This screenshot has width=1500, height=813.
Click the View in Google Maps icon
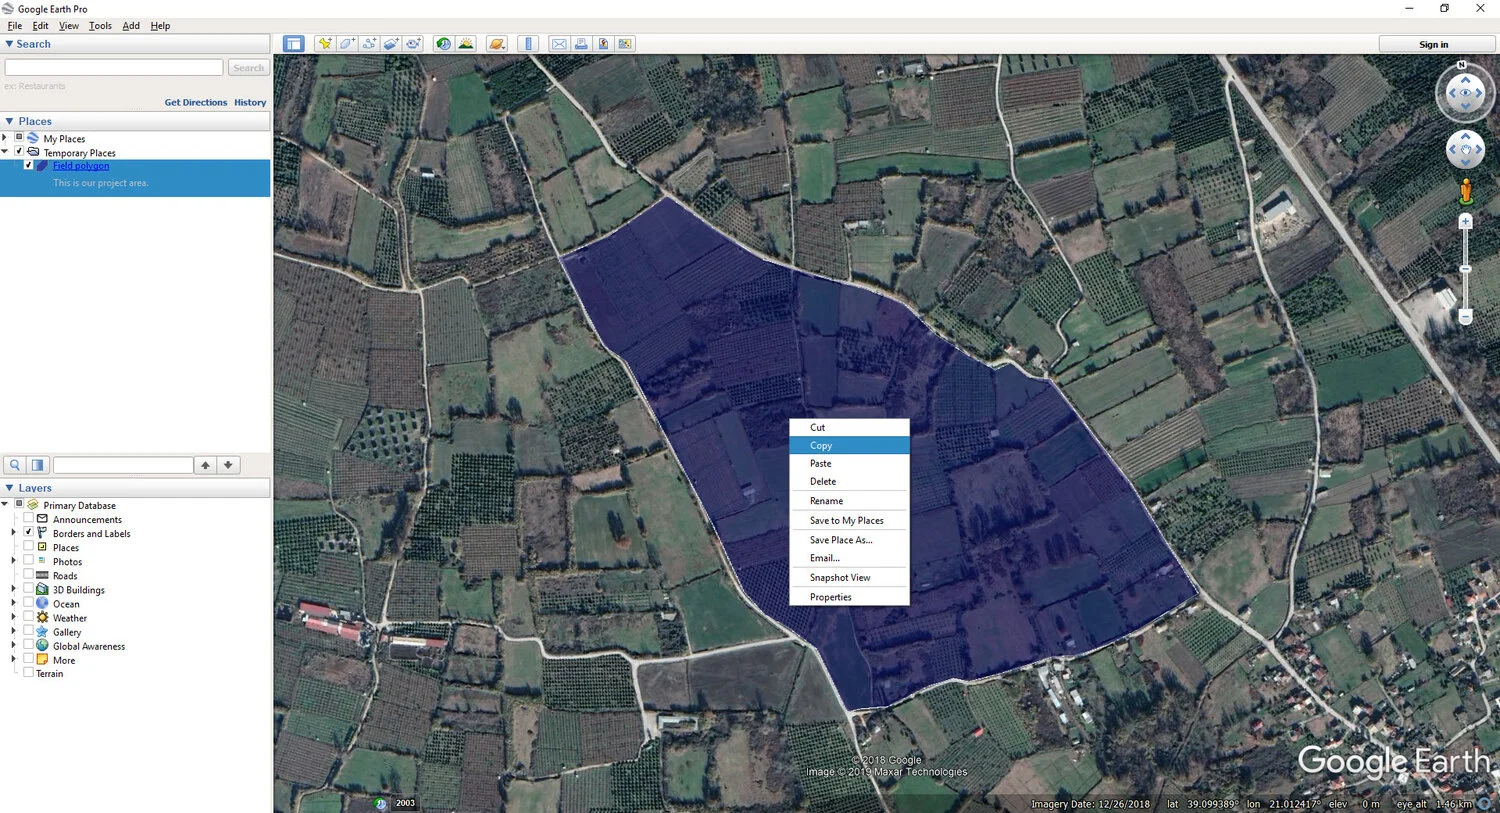pos(625,44)
